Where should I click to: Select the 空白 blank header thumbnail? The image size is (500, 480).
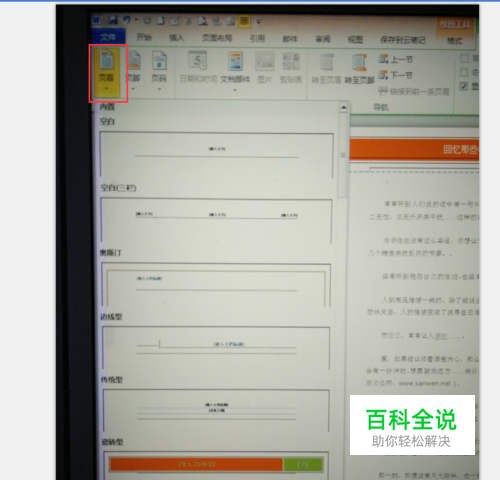coord(216,155)
